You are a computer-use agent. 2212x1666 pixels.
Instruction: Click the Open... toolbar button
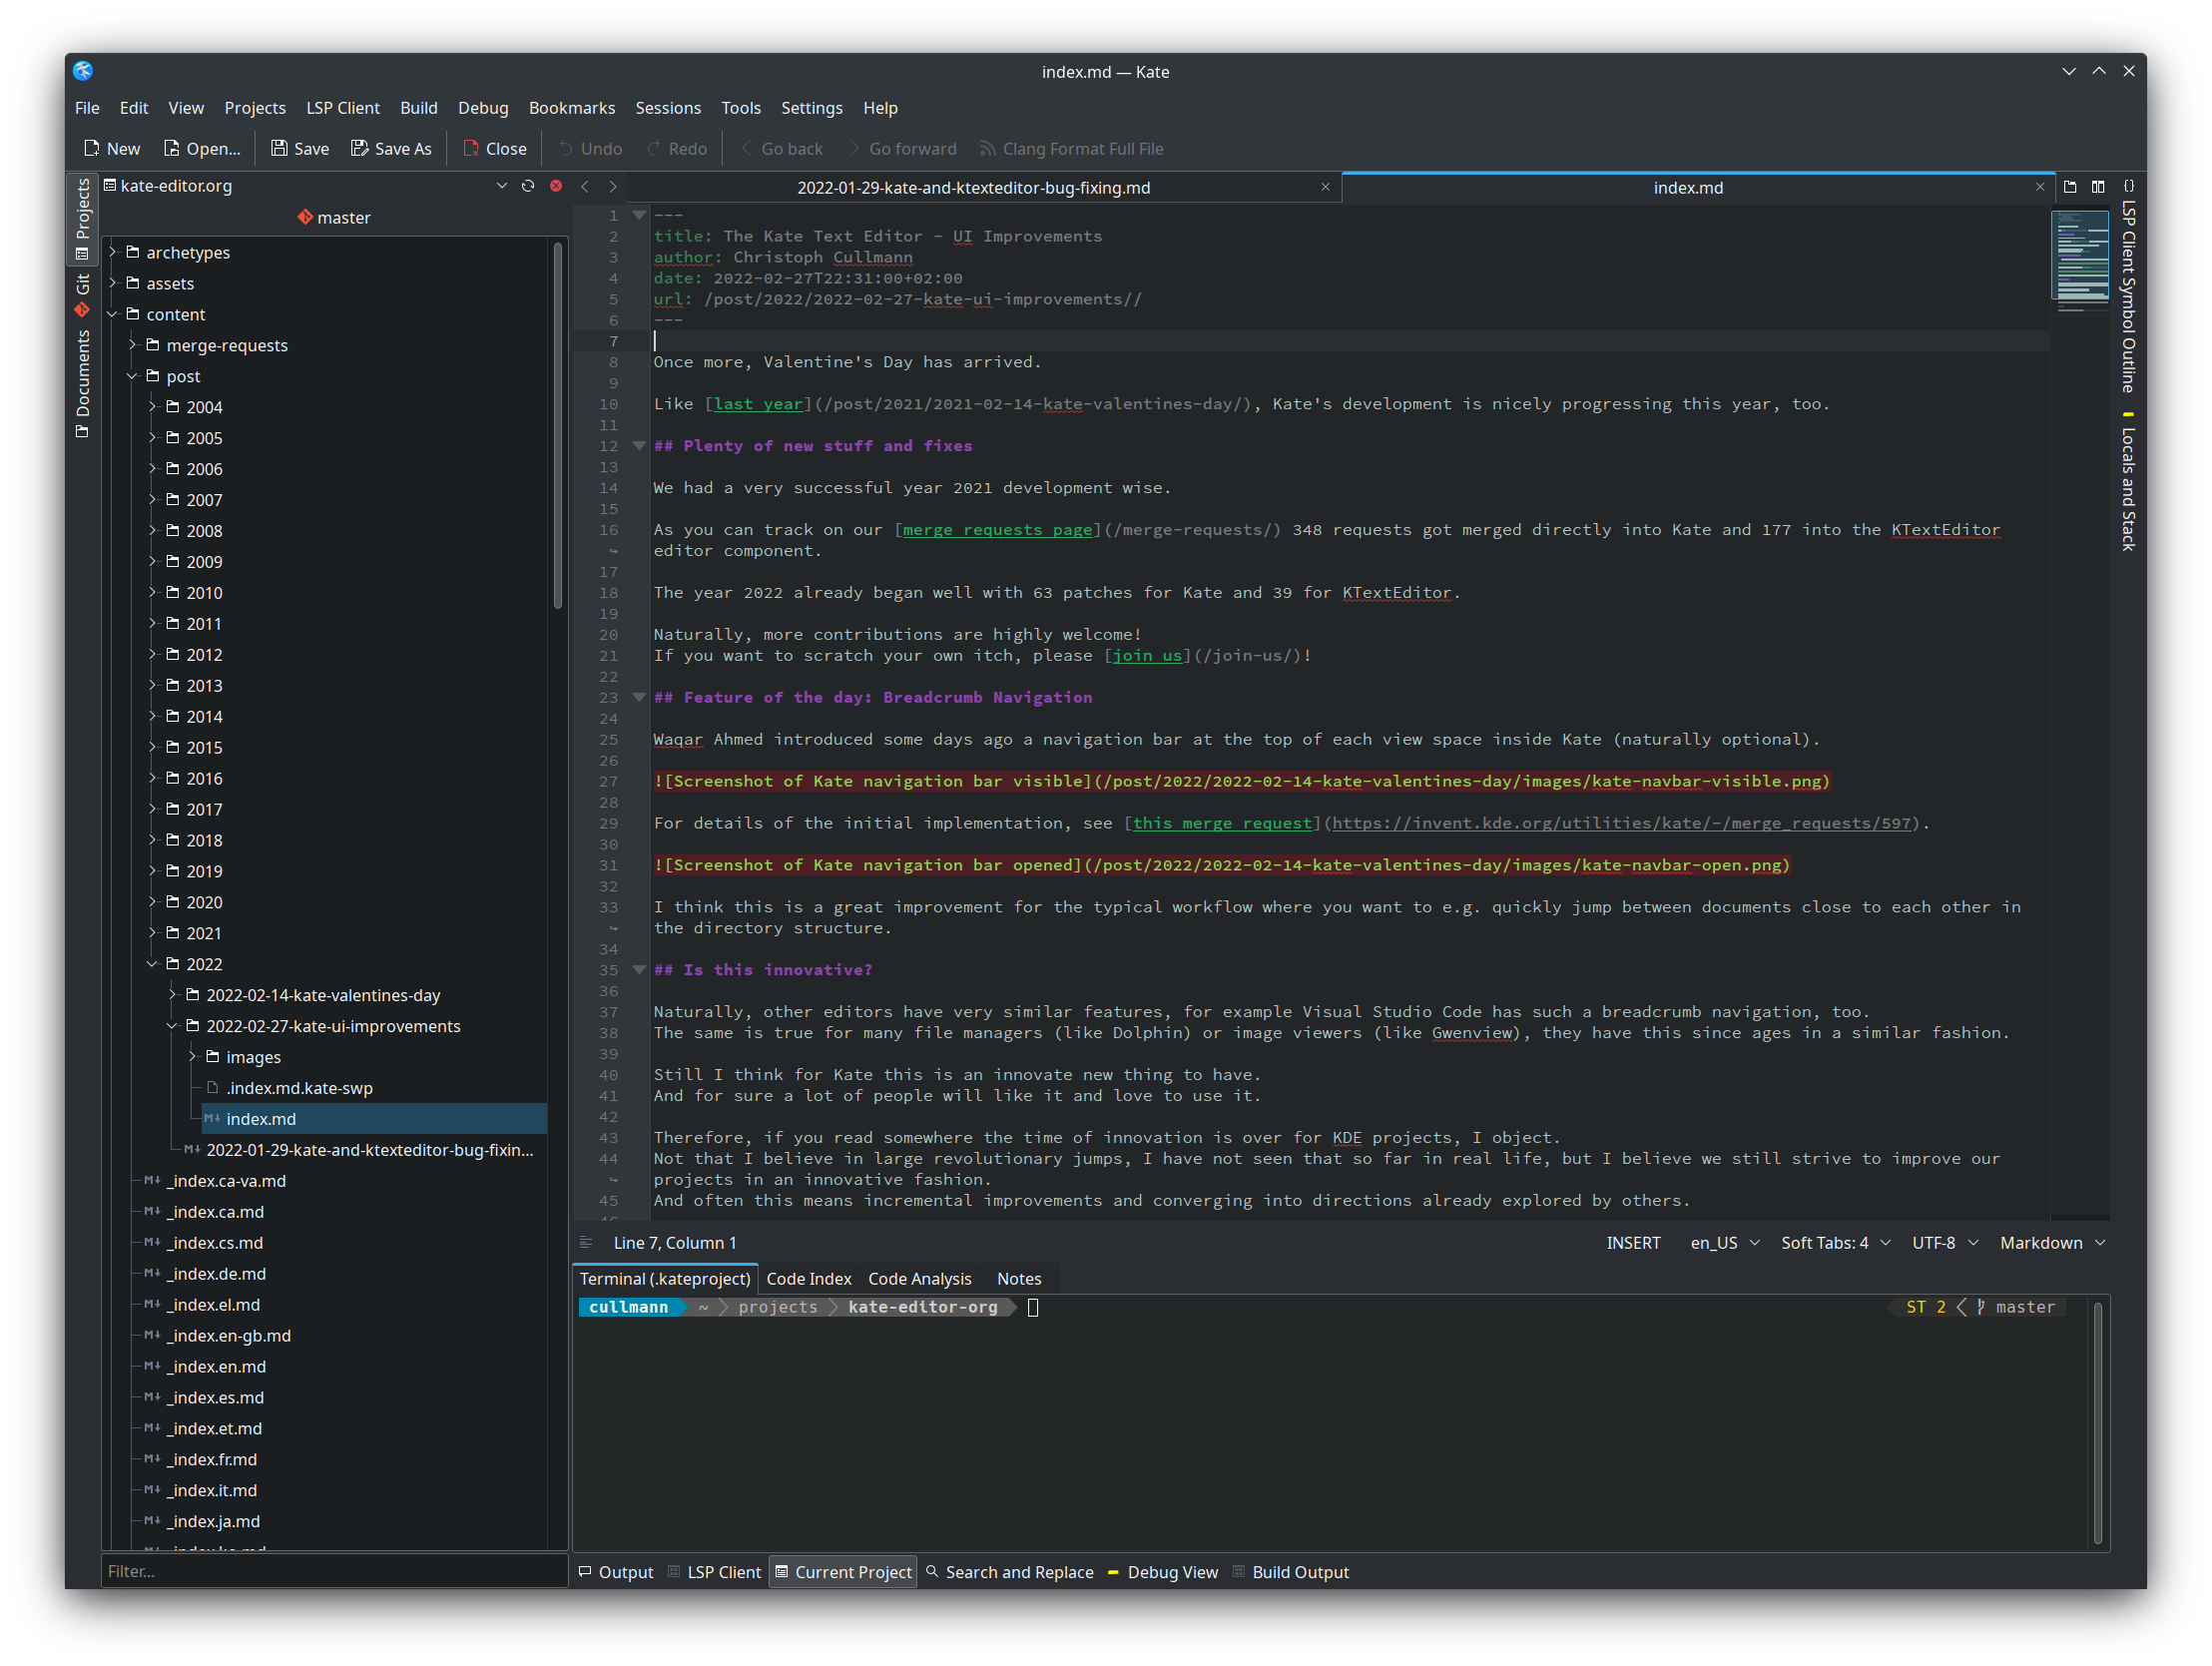point(201,148)
